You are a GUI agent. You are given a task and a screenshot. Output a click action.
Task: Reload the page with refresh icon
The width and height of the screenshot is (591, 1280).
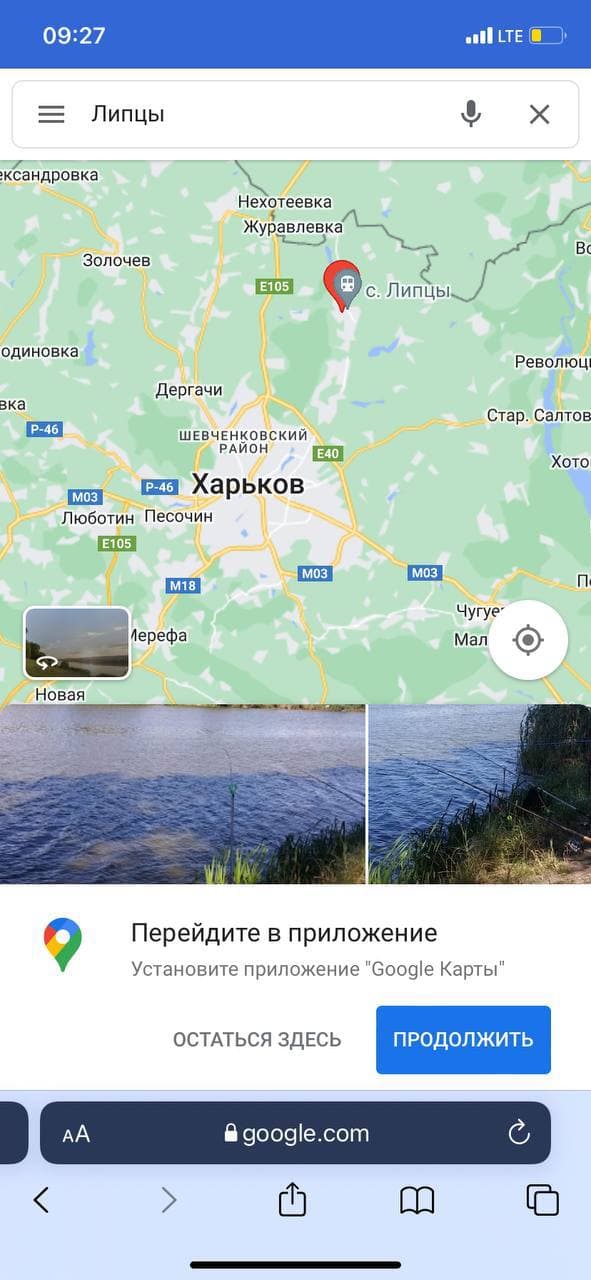click(518, 1133)
